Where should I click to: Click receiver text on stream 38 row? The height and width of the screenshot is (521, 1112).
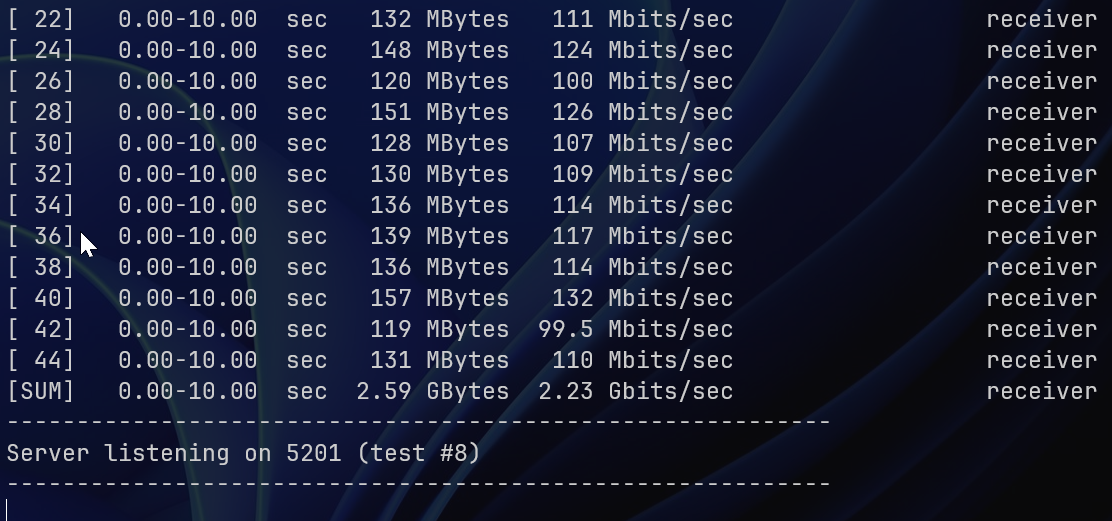(x=1042, y=268)
